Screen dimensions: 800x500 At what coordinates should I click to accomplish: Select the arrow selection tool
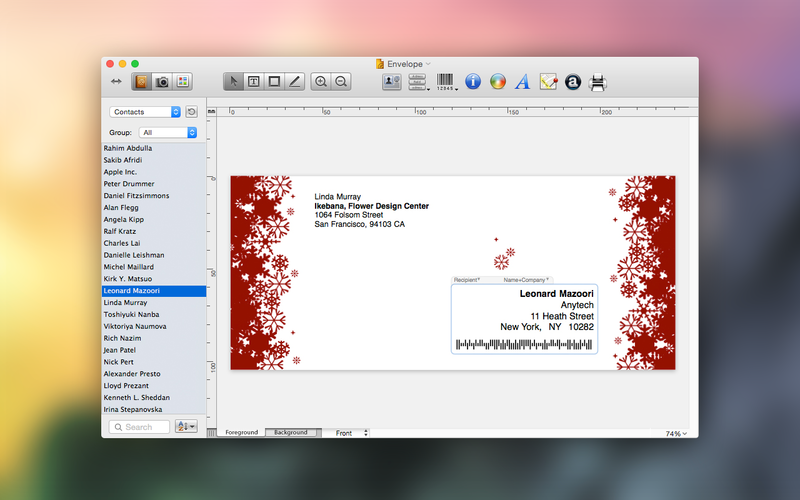[x=233, y=82]
